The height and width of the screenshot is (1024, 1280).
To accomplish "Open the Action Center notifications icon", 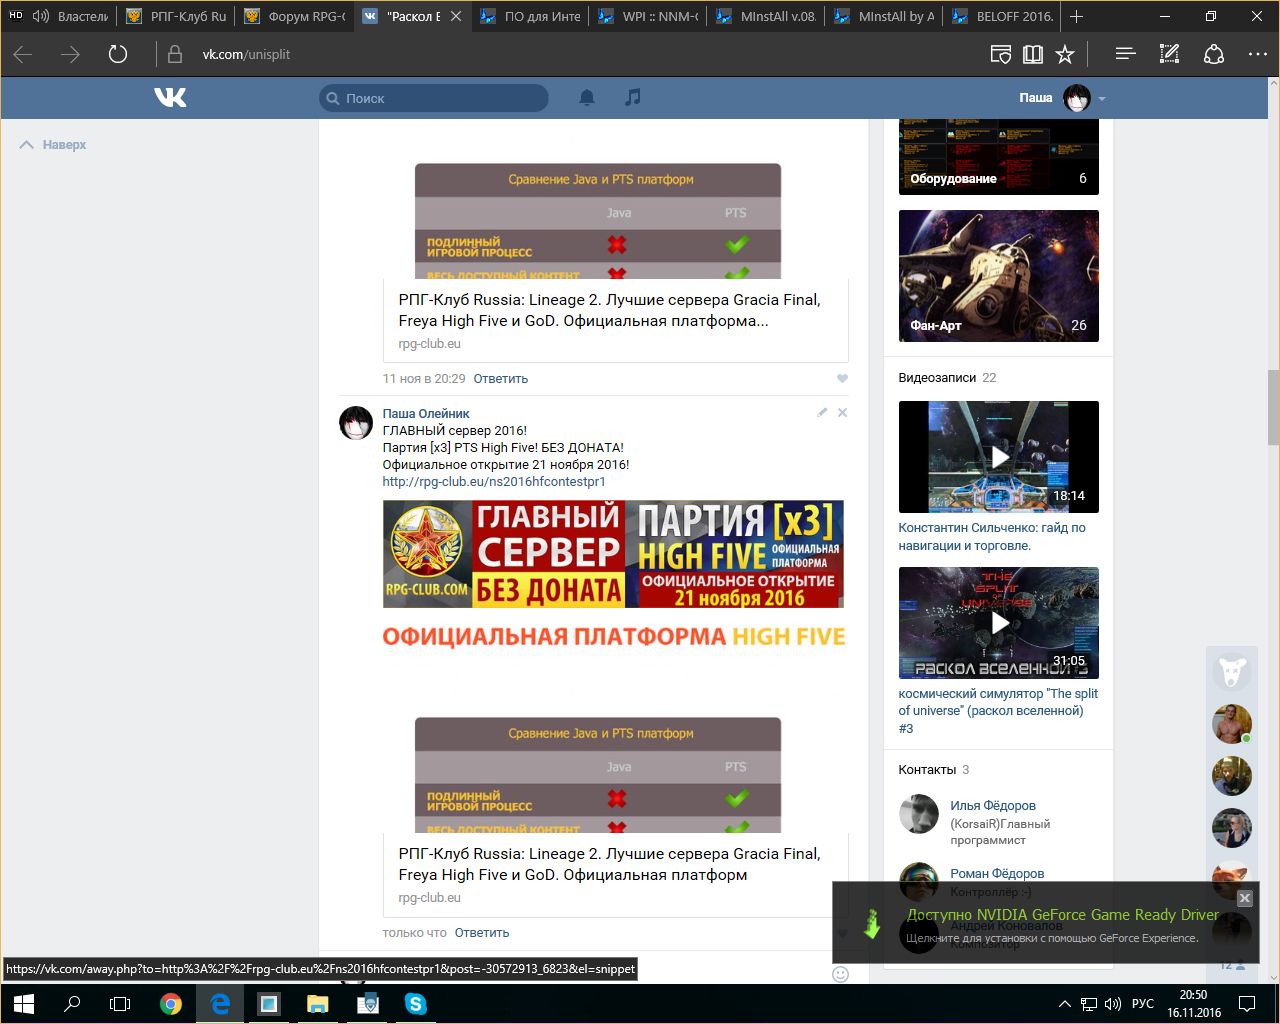I will [1247, 1004].
